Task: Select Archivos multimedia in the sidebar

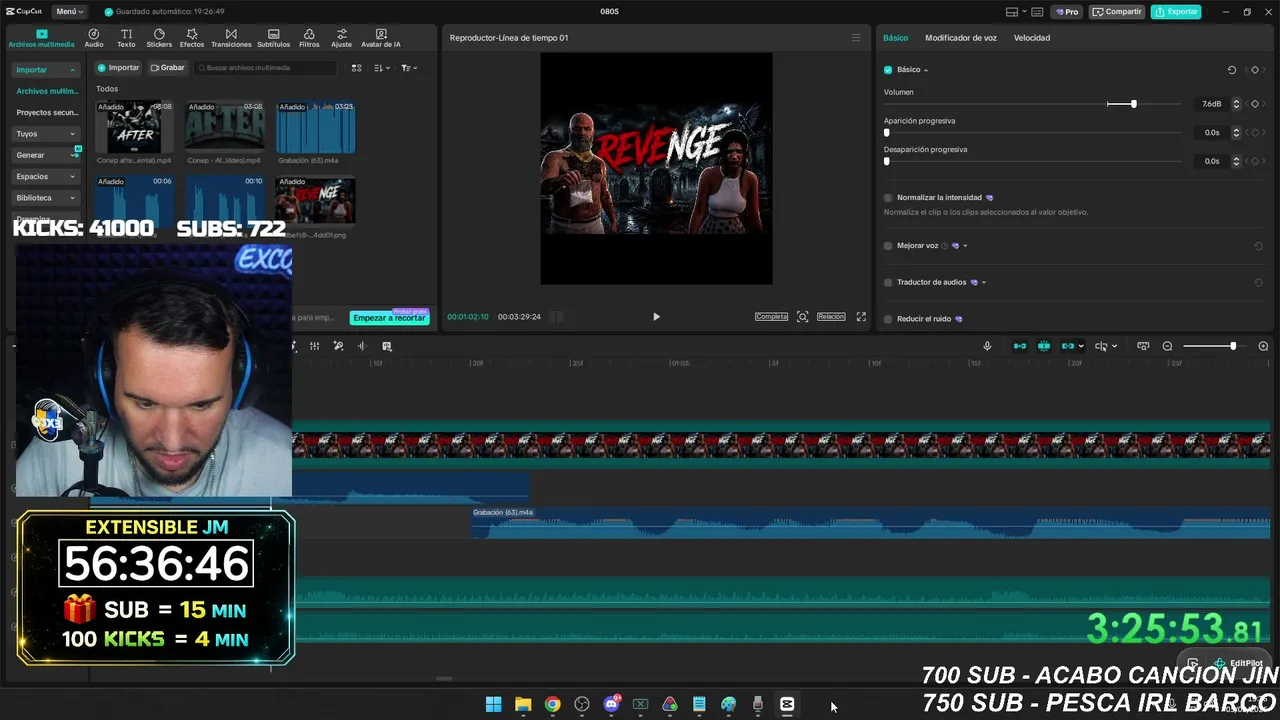Action: click(x=46, y=91)
